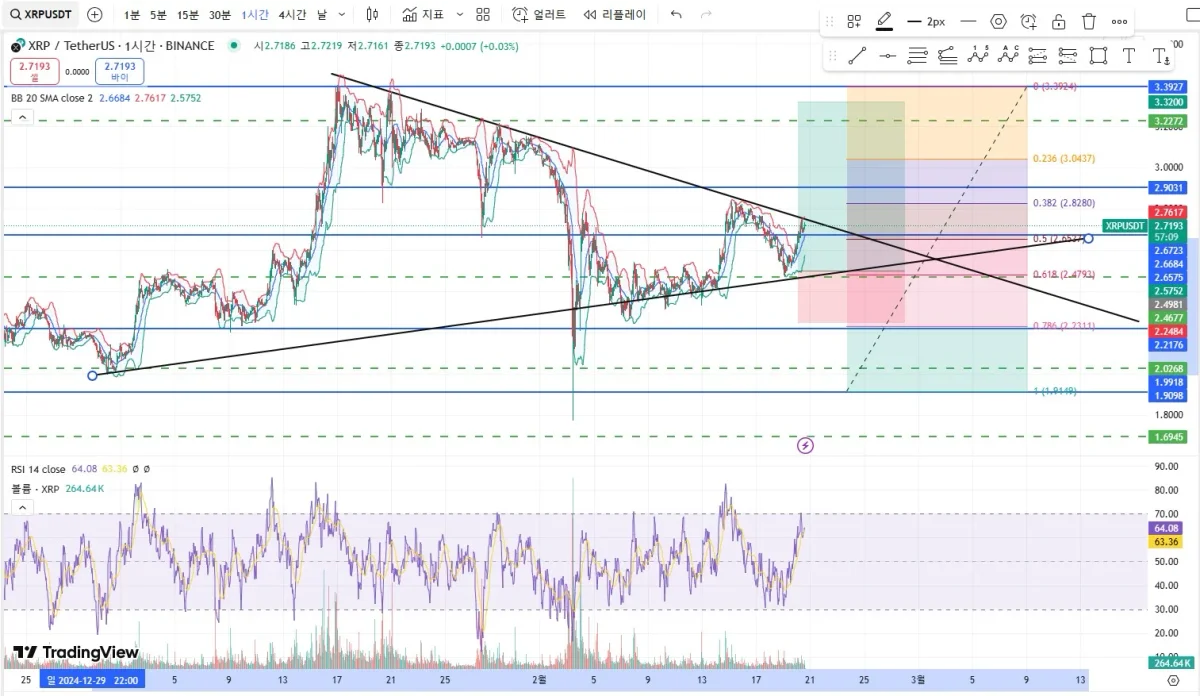Click the trendline's left anchor point circle
Image resolution: width=1200 pixels, height=696 pixels.
(93, 375)
